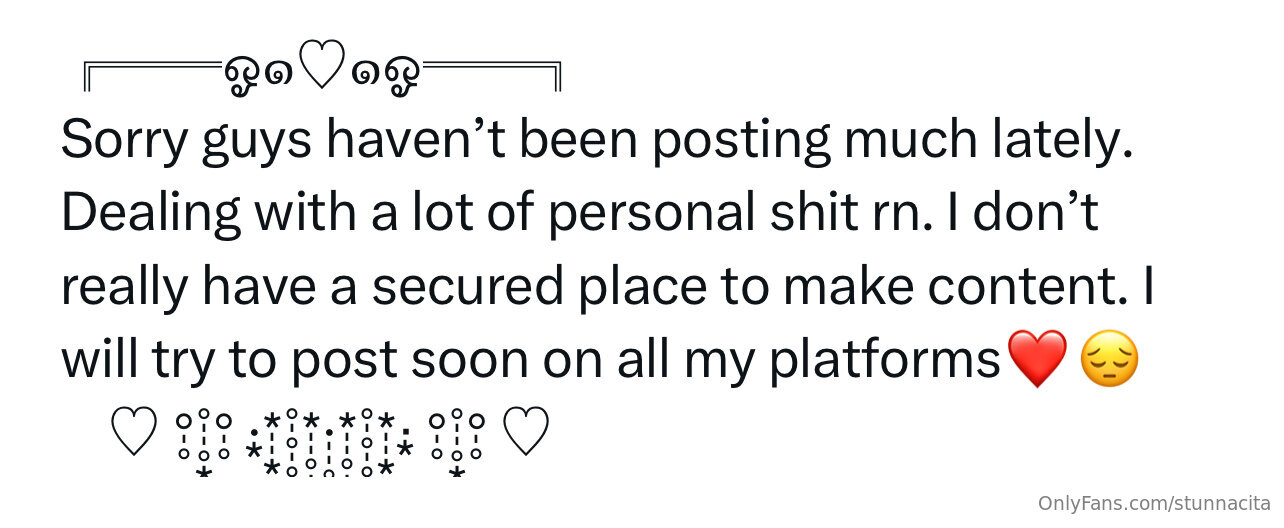Open the OnlyFans.com/stunnacita watermark link
This screenshot has height=528, width=1284.
coord(1154,503)
